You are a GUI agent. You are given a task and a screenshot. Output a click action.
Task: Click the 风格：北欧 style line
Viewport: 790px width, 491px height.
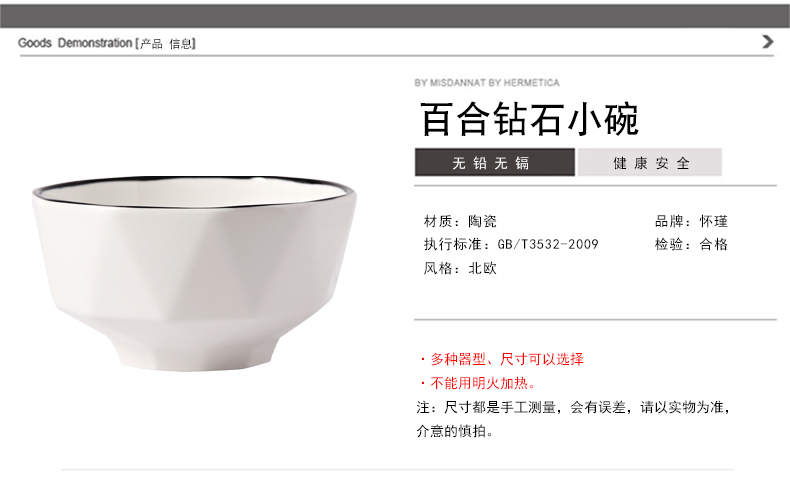click(460, 268)
